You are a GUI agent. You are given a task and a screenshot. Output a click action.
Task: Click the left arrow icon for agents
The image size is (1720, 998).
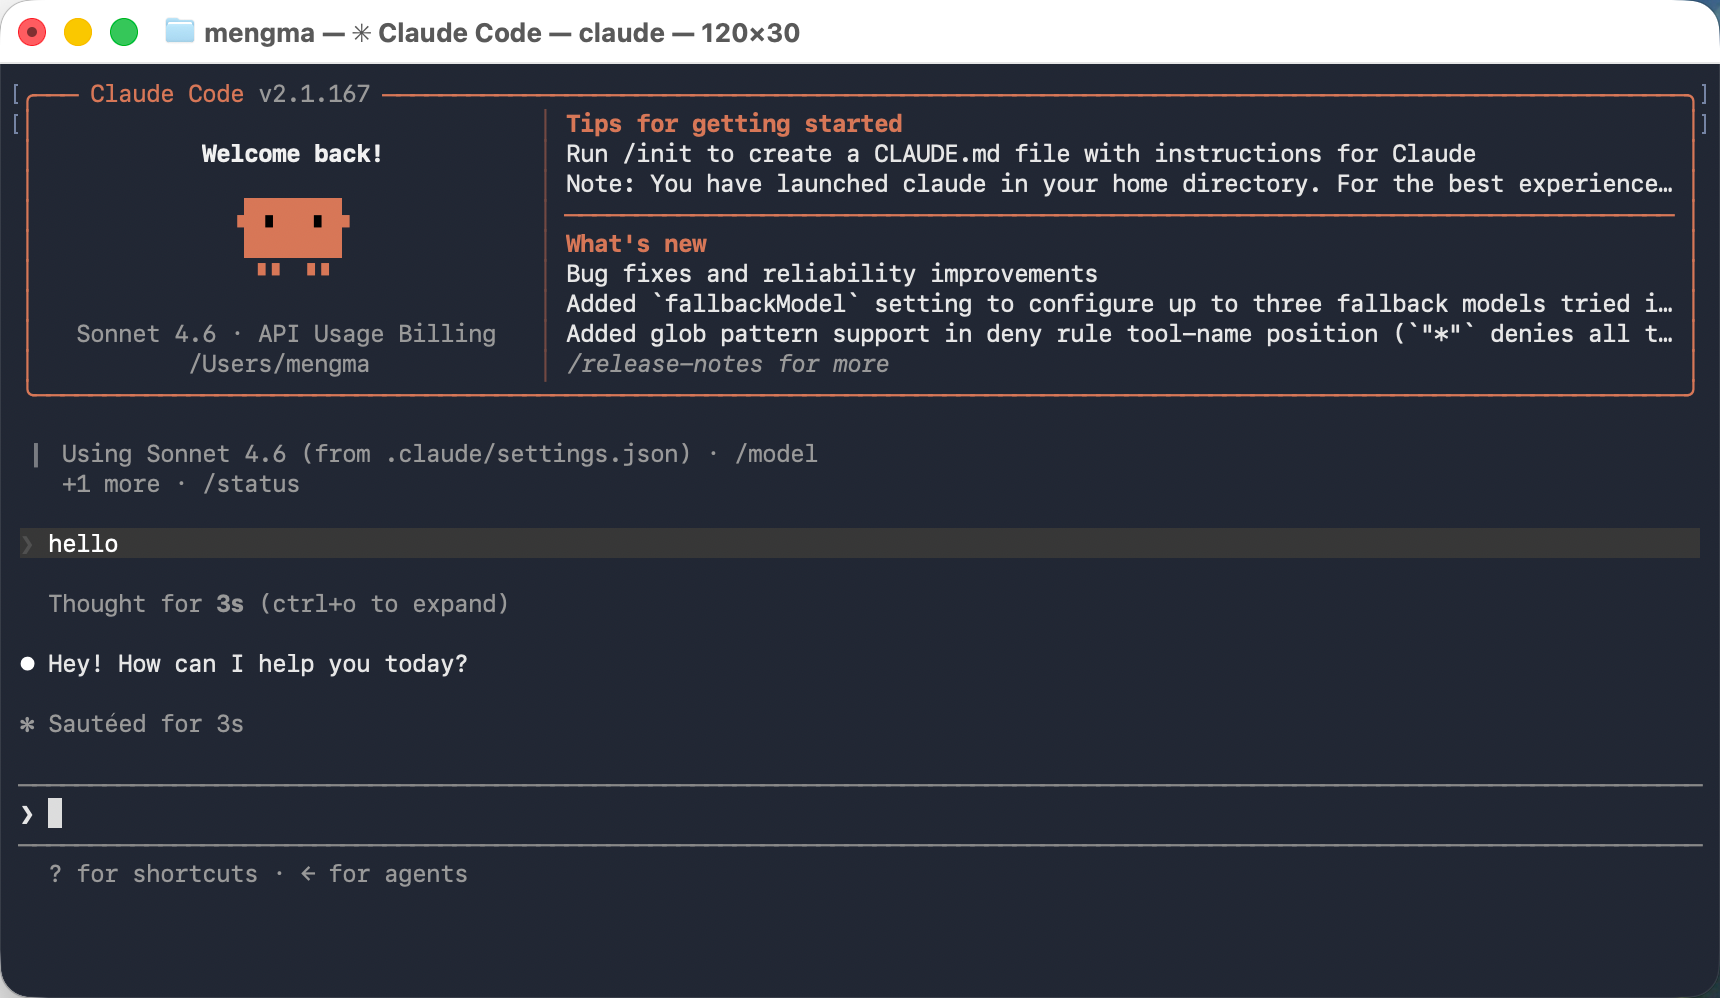[x=308, y=874]
